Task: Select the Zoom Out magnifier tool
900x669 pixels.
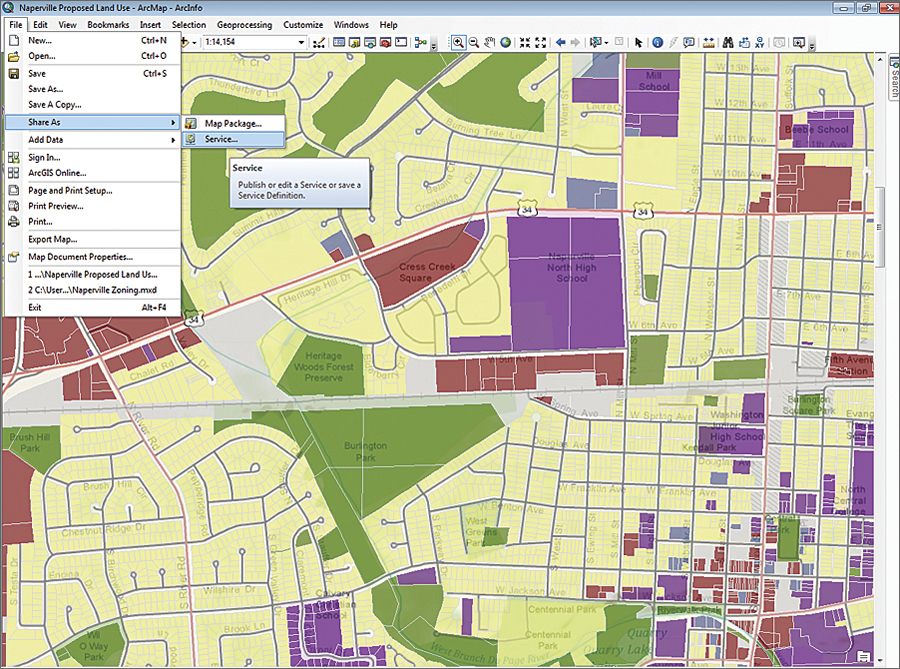Action: click(x=474, y=43)
